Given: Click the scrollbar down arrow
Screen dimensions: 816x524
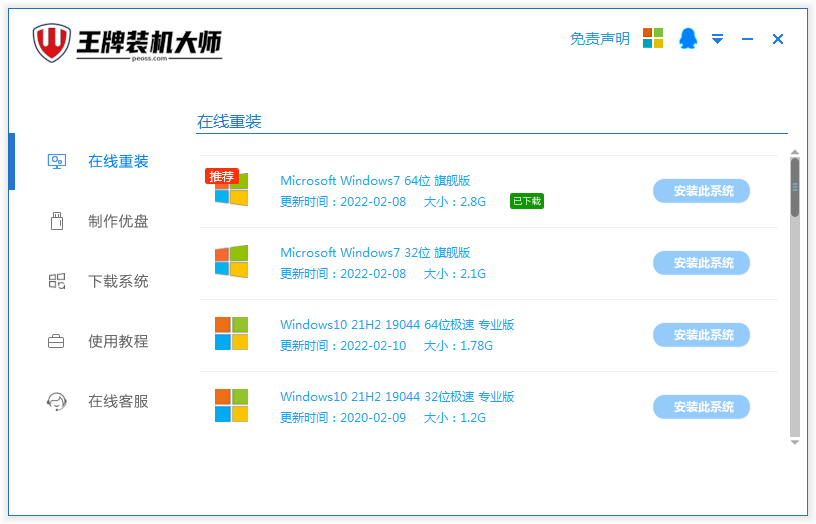Looking at the screenshot, I should 795,442.
